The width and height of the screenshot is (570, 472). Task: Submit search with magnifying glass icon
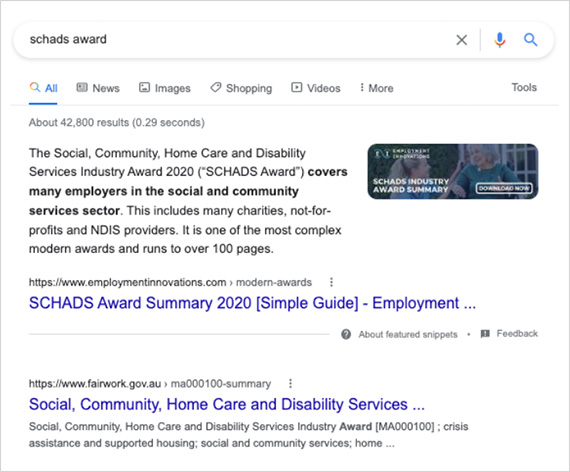coord(530,39)
